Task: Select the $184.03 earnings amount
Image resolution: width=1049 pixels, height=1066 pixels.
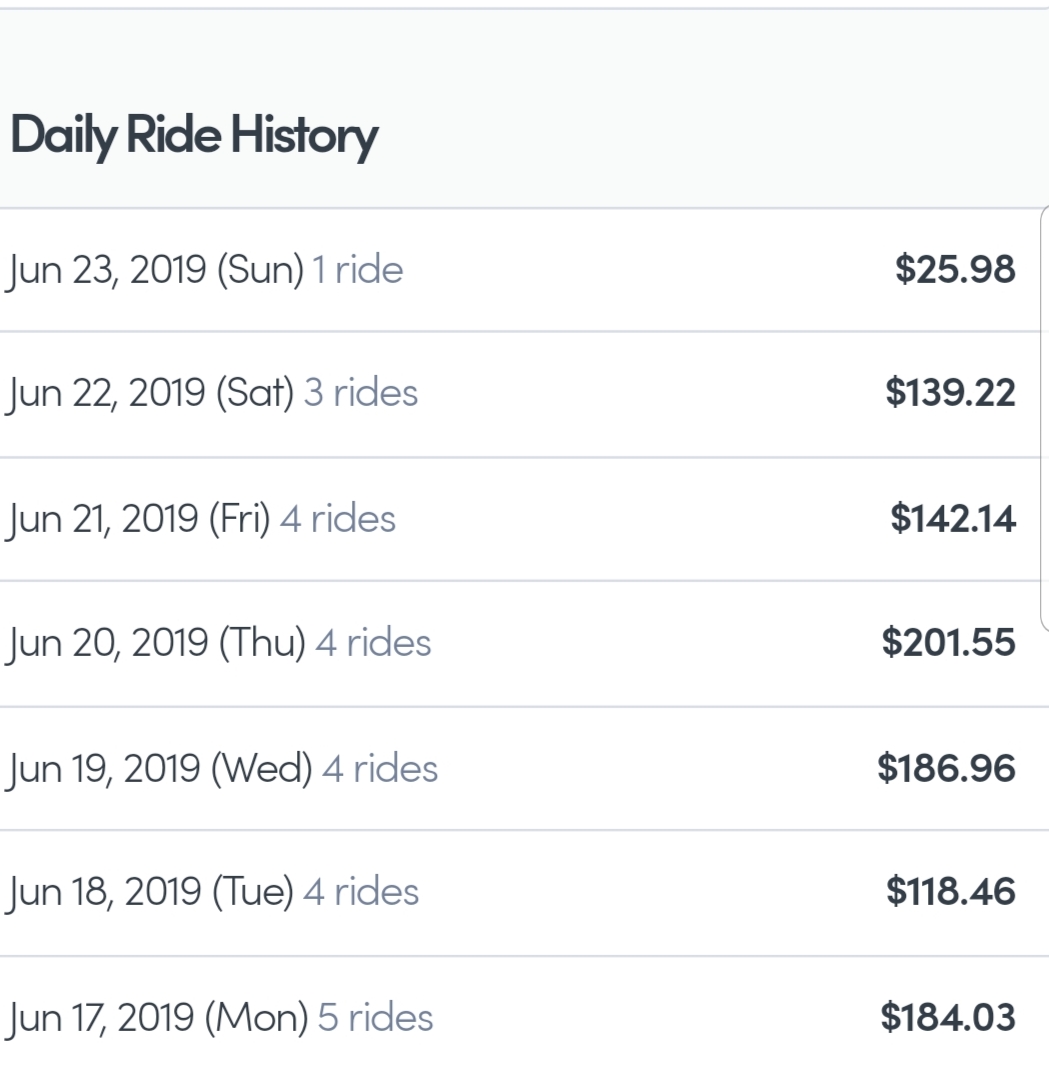Action: (x=948, y=1017)
